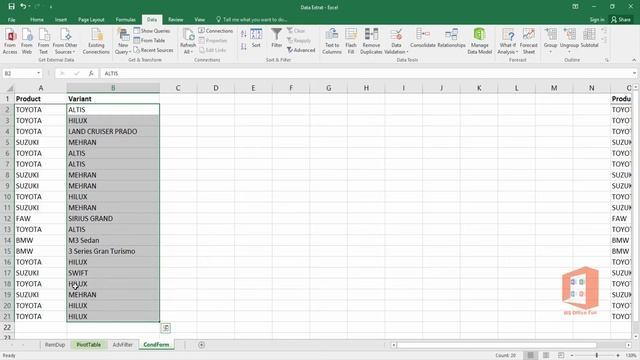This screenshot has height=360, width=640.
Task: Click Remove Duplicates tool
Action: pos(371,41)
